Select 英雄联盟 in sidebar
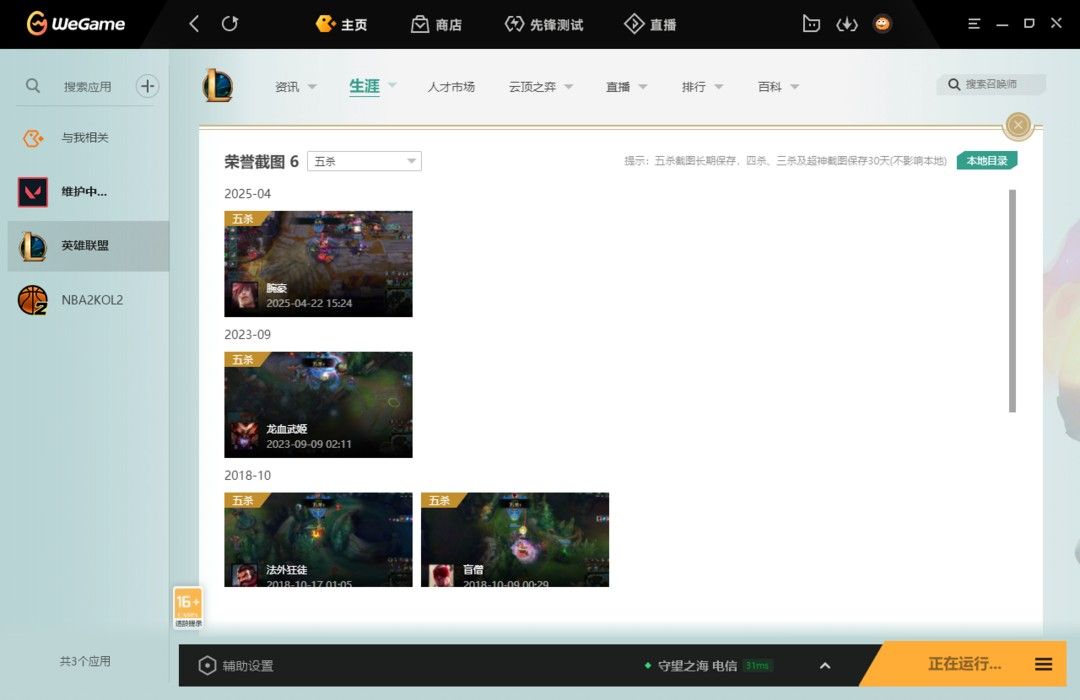This screenshot has height=700, width=1080. tap(88, 246)
